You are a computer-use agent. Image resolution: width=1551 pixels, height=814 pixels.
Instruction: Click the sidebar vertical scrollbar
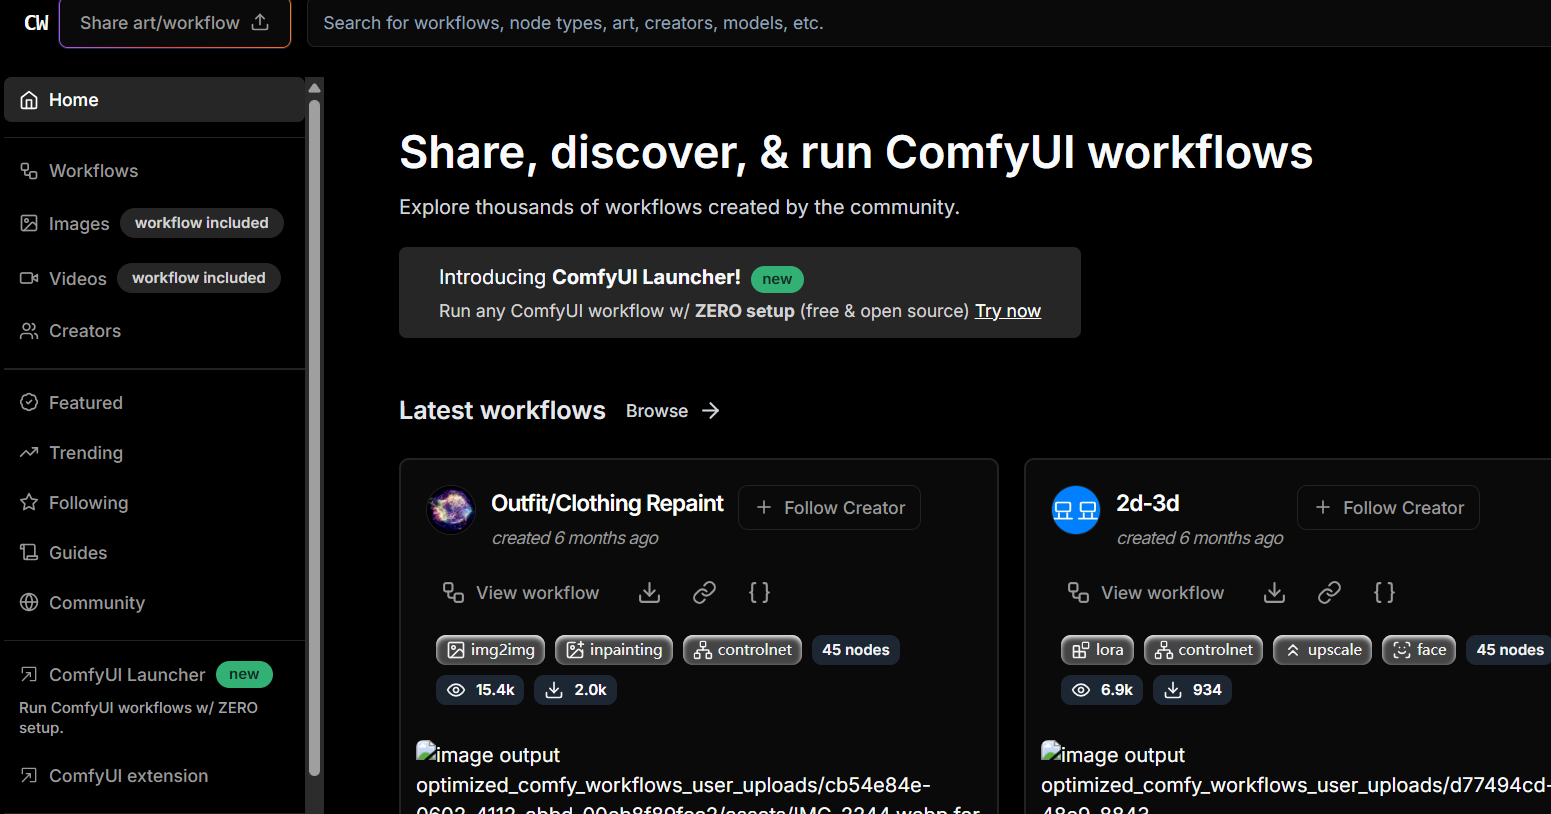click(315, 436)
